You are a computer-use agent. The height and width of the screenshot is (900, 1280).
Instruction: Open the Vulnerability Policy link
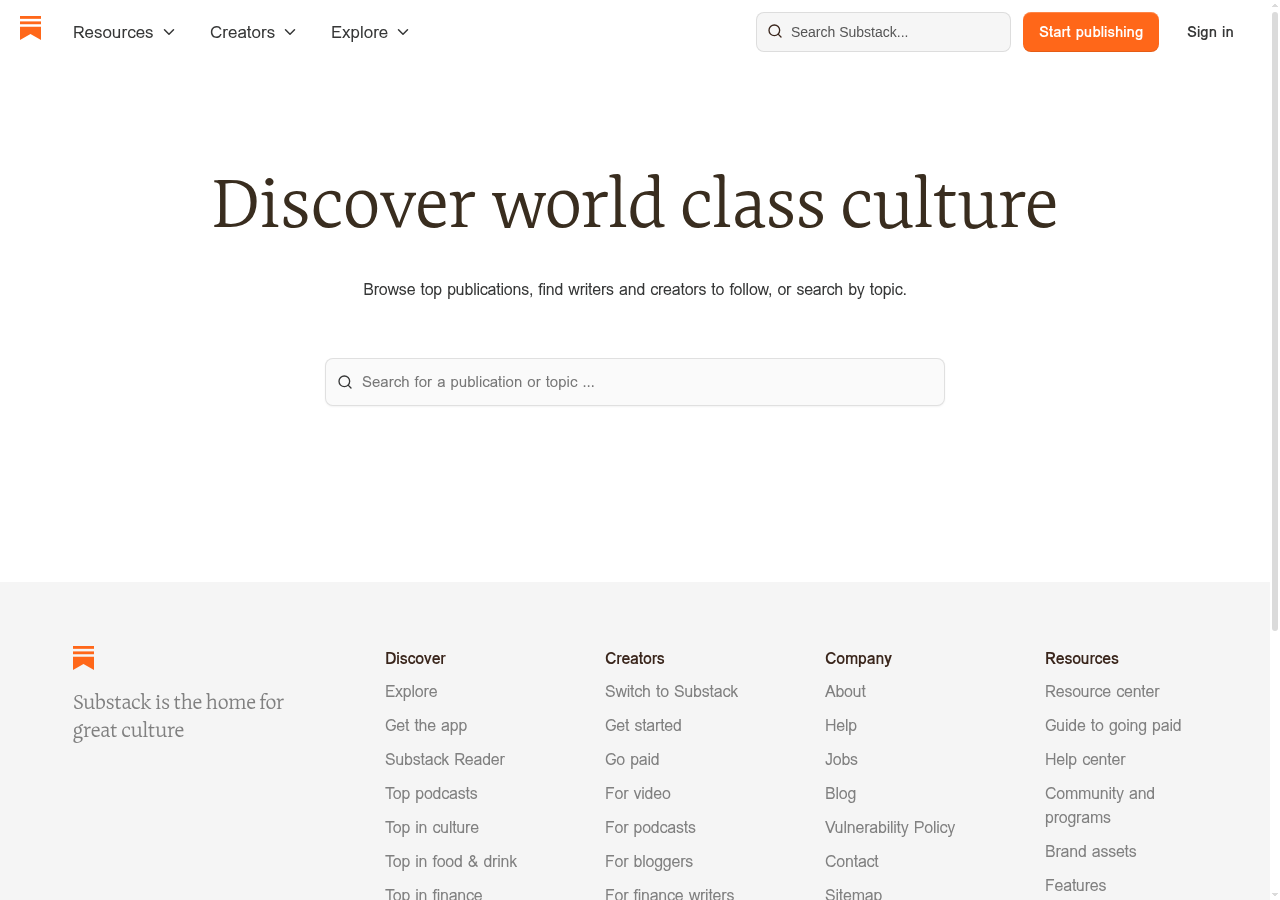[x=890, y=827]
